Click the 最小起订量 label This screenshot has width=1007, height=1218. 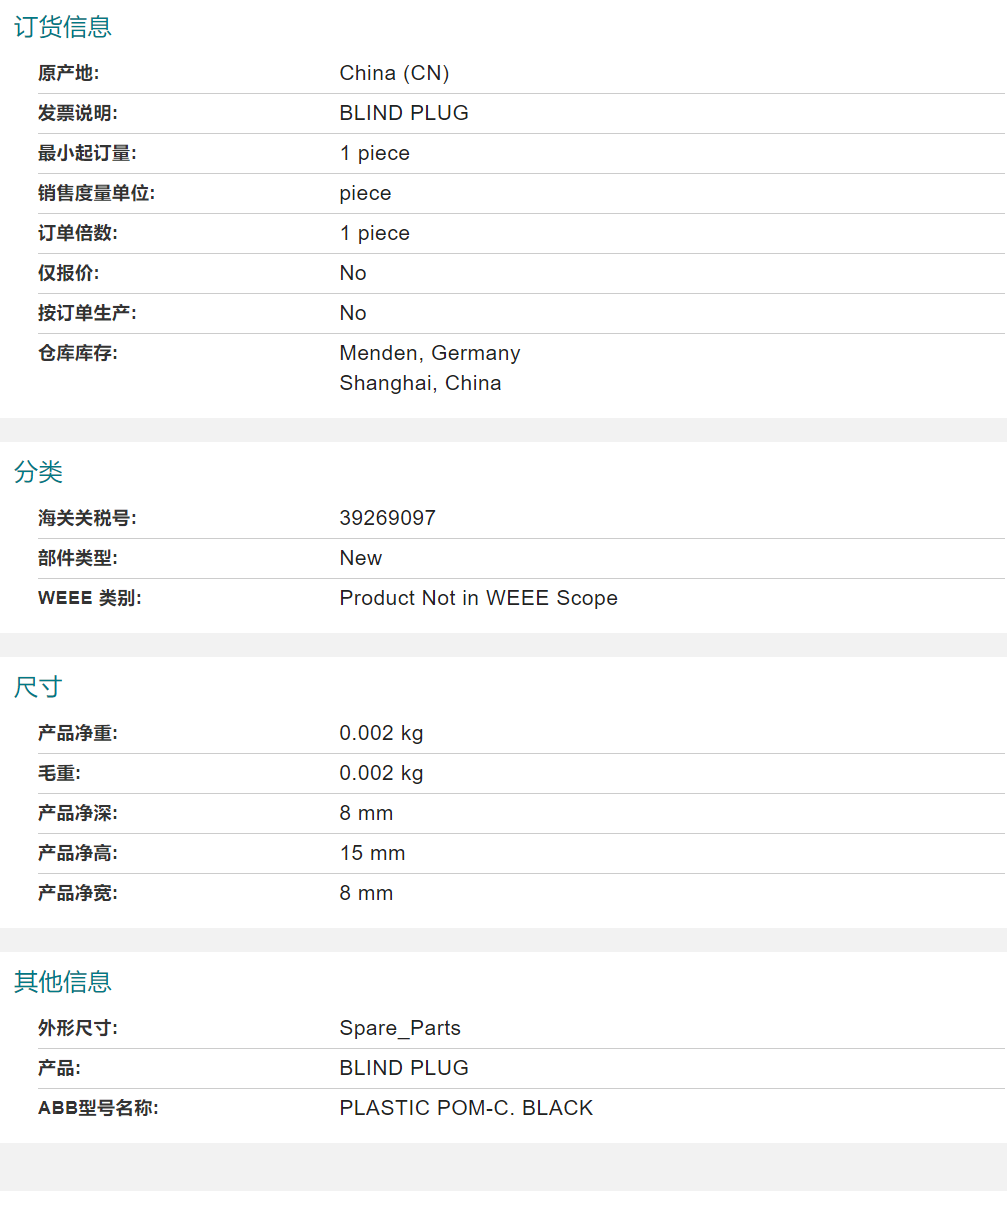coord(87,153)
